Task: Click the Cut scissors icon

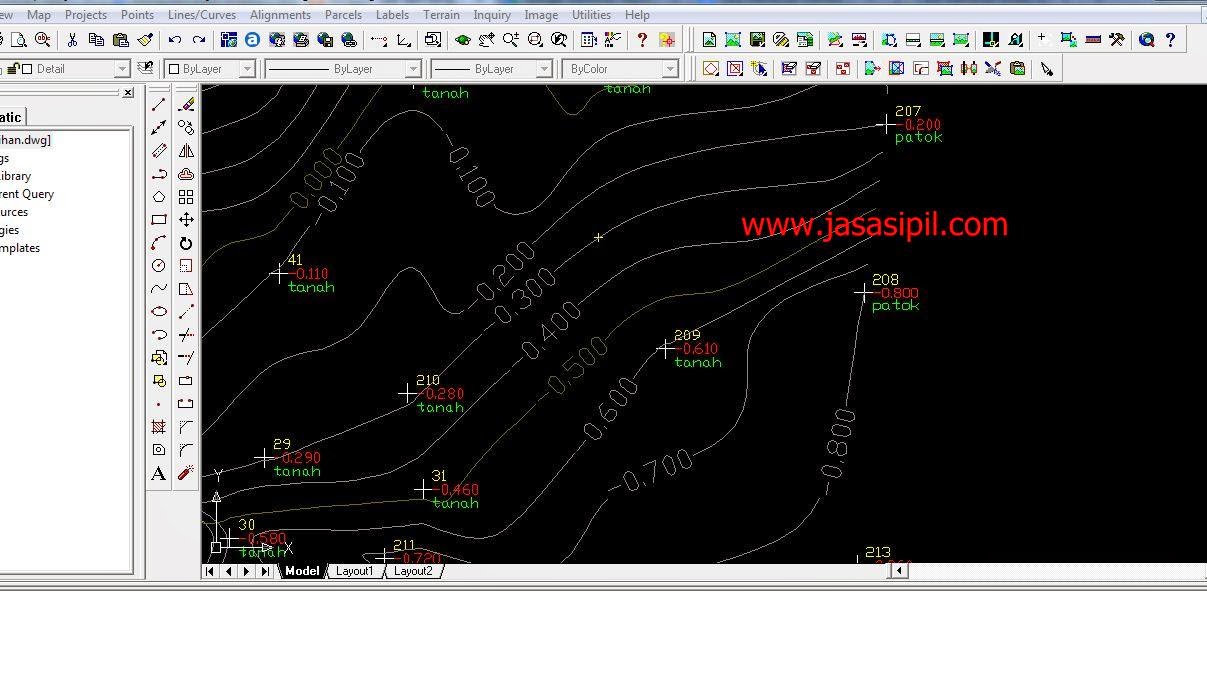Action: click(72, 40)
